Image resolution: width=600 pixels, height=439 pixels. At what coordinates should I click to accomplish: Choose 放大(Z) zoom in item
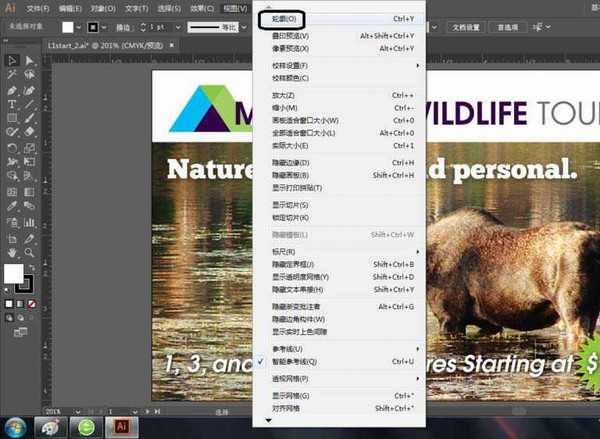click(x=339, y=95)
